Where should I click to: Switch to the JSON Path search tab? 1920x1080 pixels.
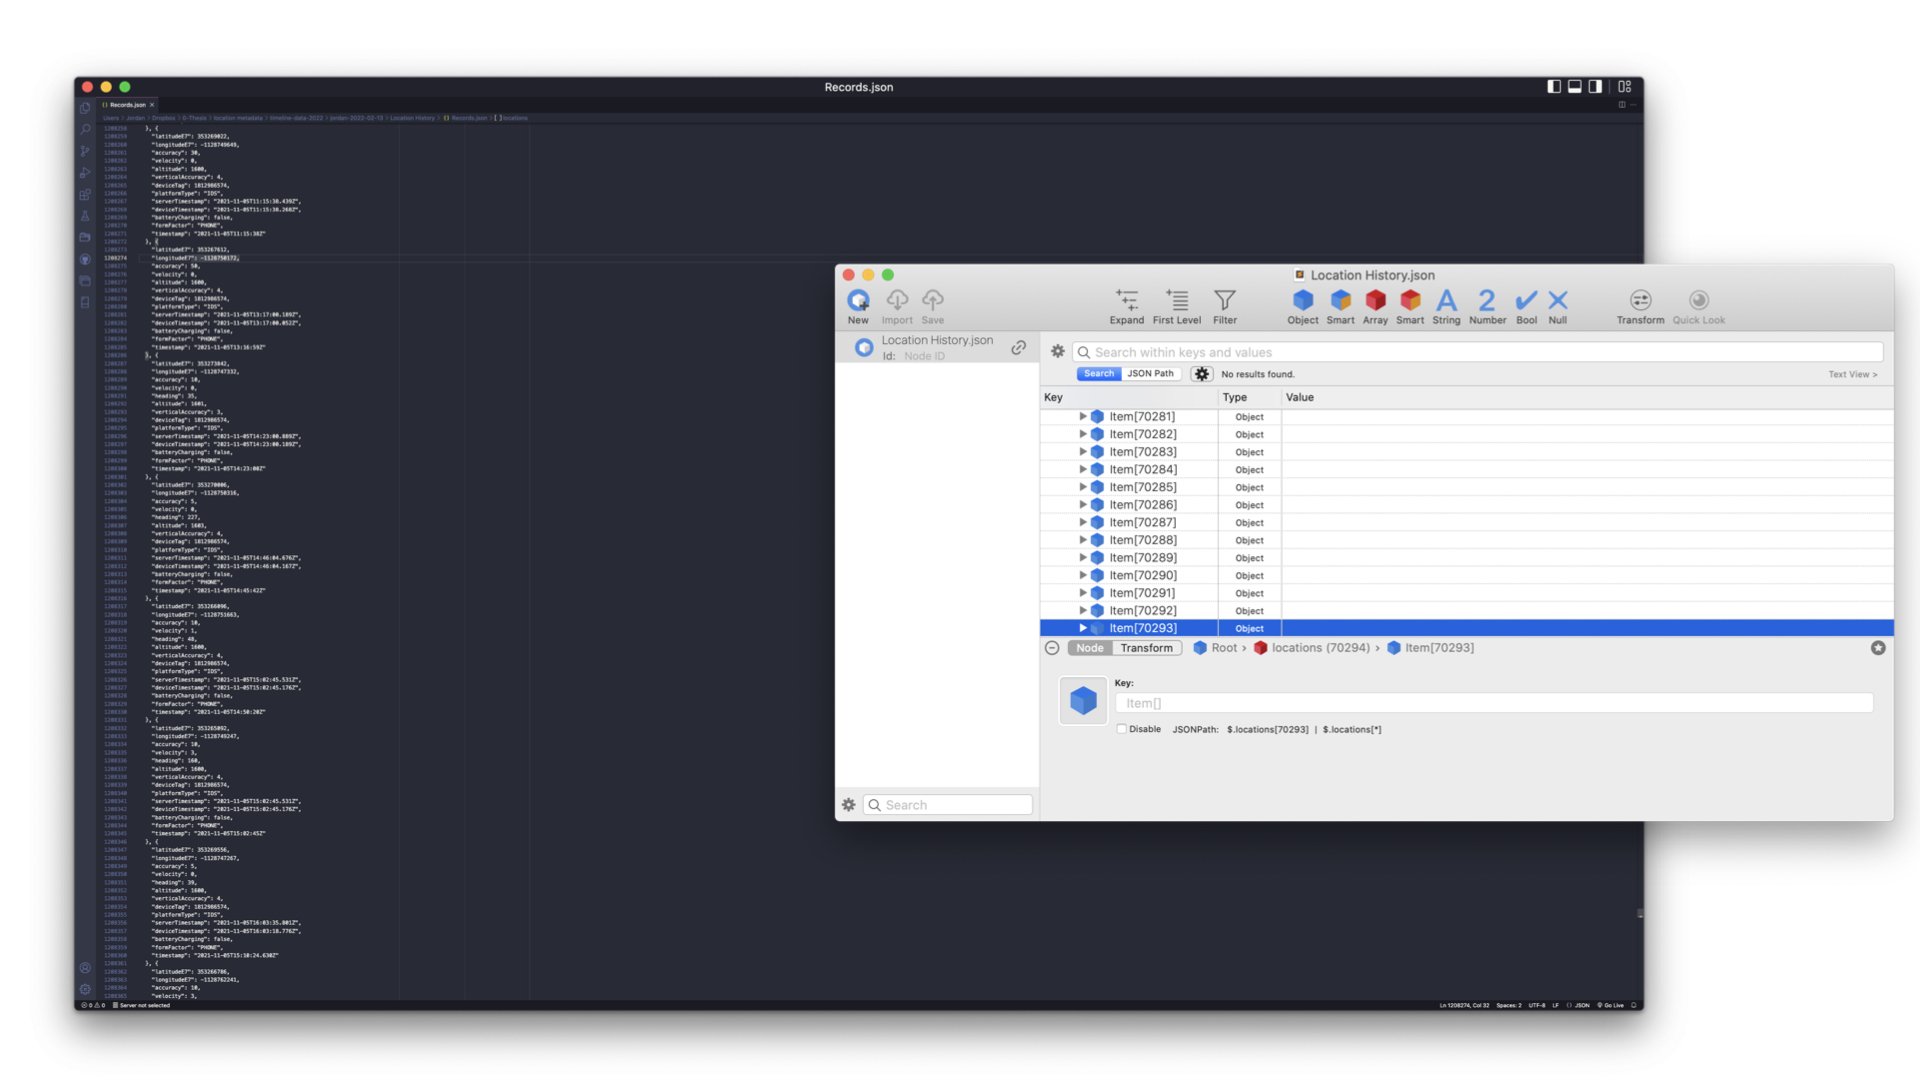[1150, 373]
